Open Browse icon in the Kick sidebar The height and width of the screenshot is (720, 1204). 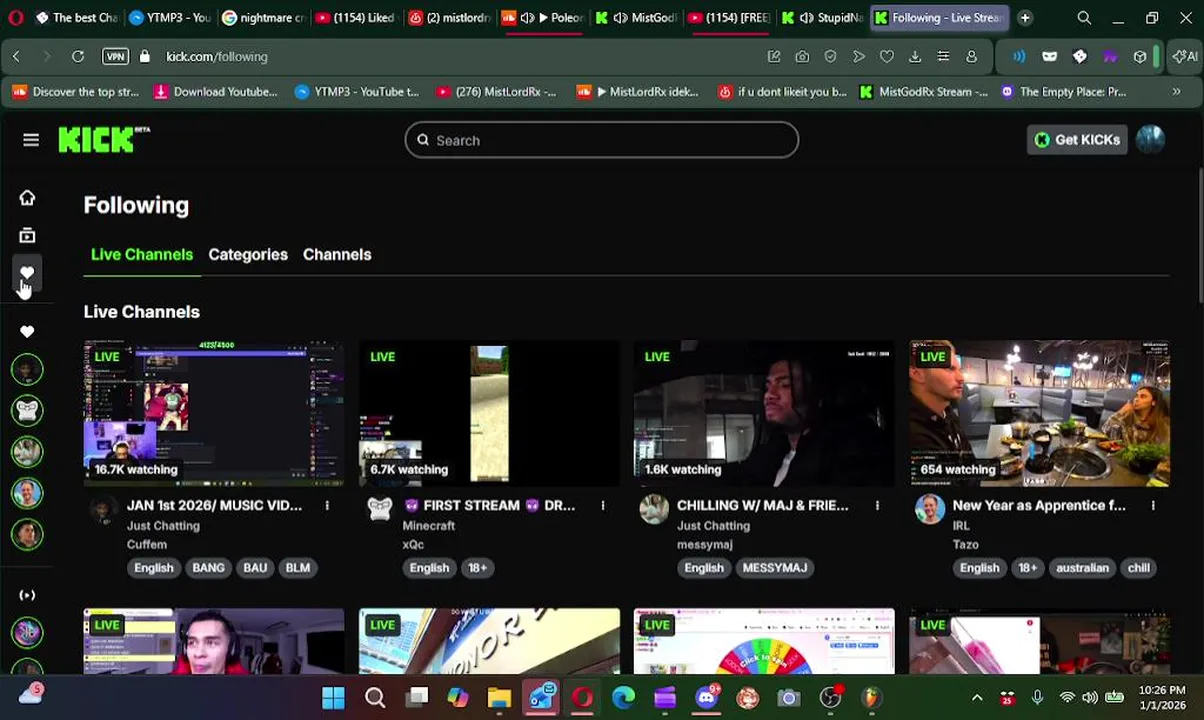tap(27, 236)
